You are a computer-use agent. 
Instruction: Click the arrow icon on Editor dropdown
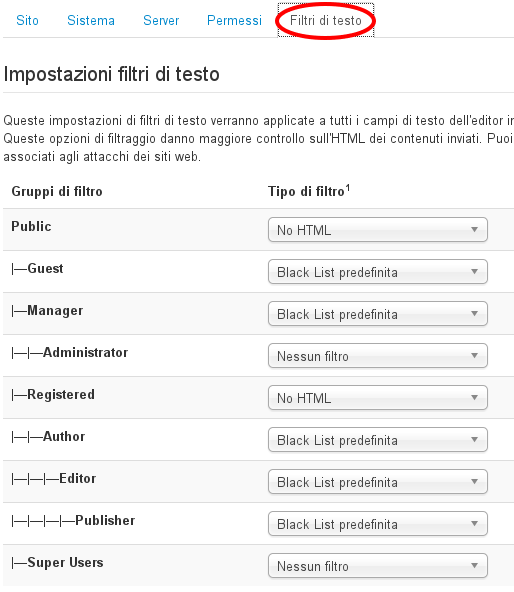(475, 481)
